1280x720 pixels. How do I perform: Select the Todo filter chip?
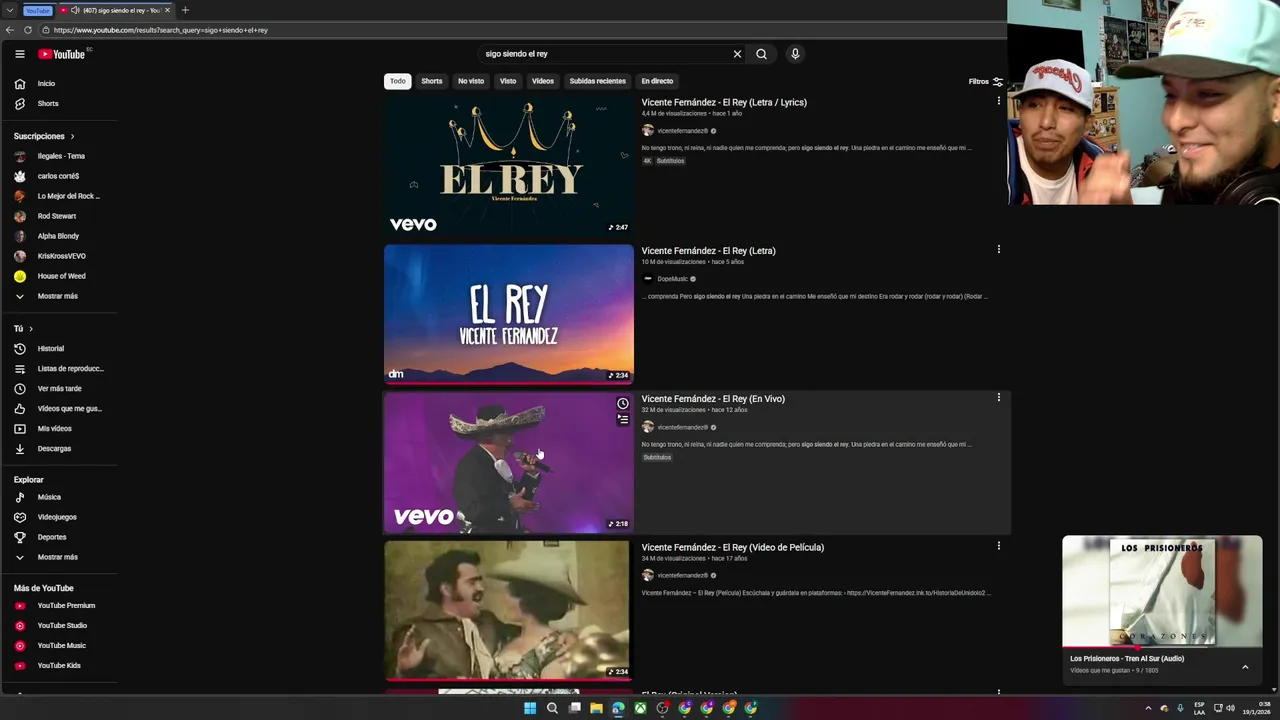coord(398,81)
